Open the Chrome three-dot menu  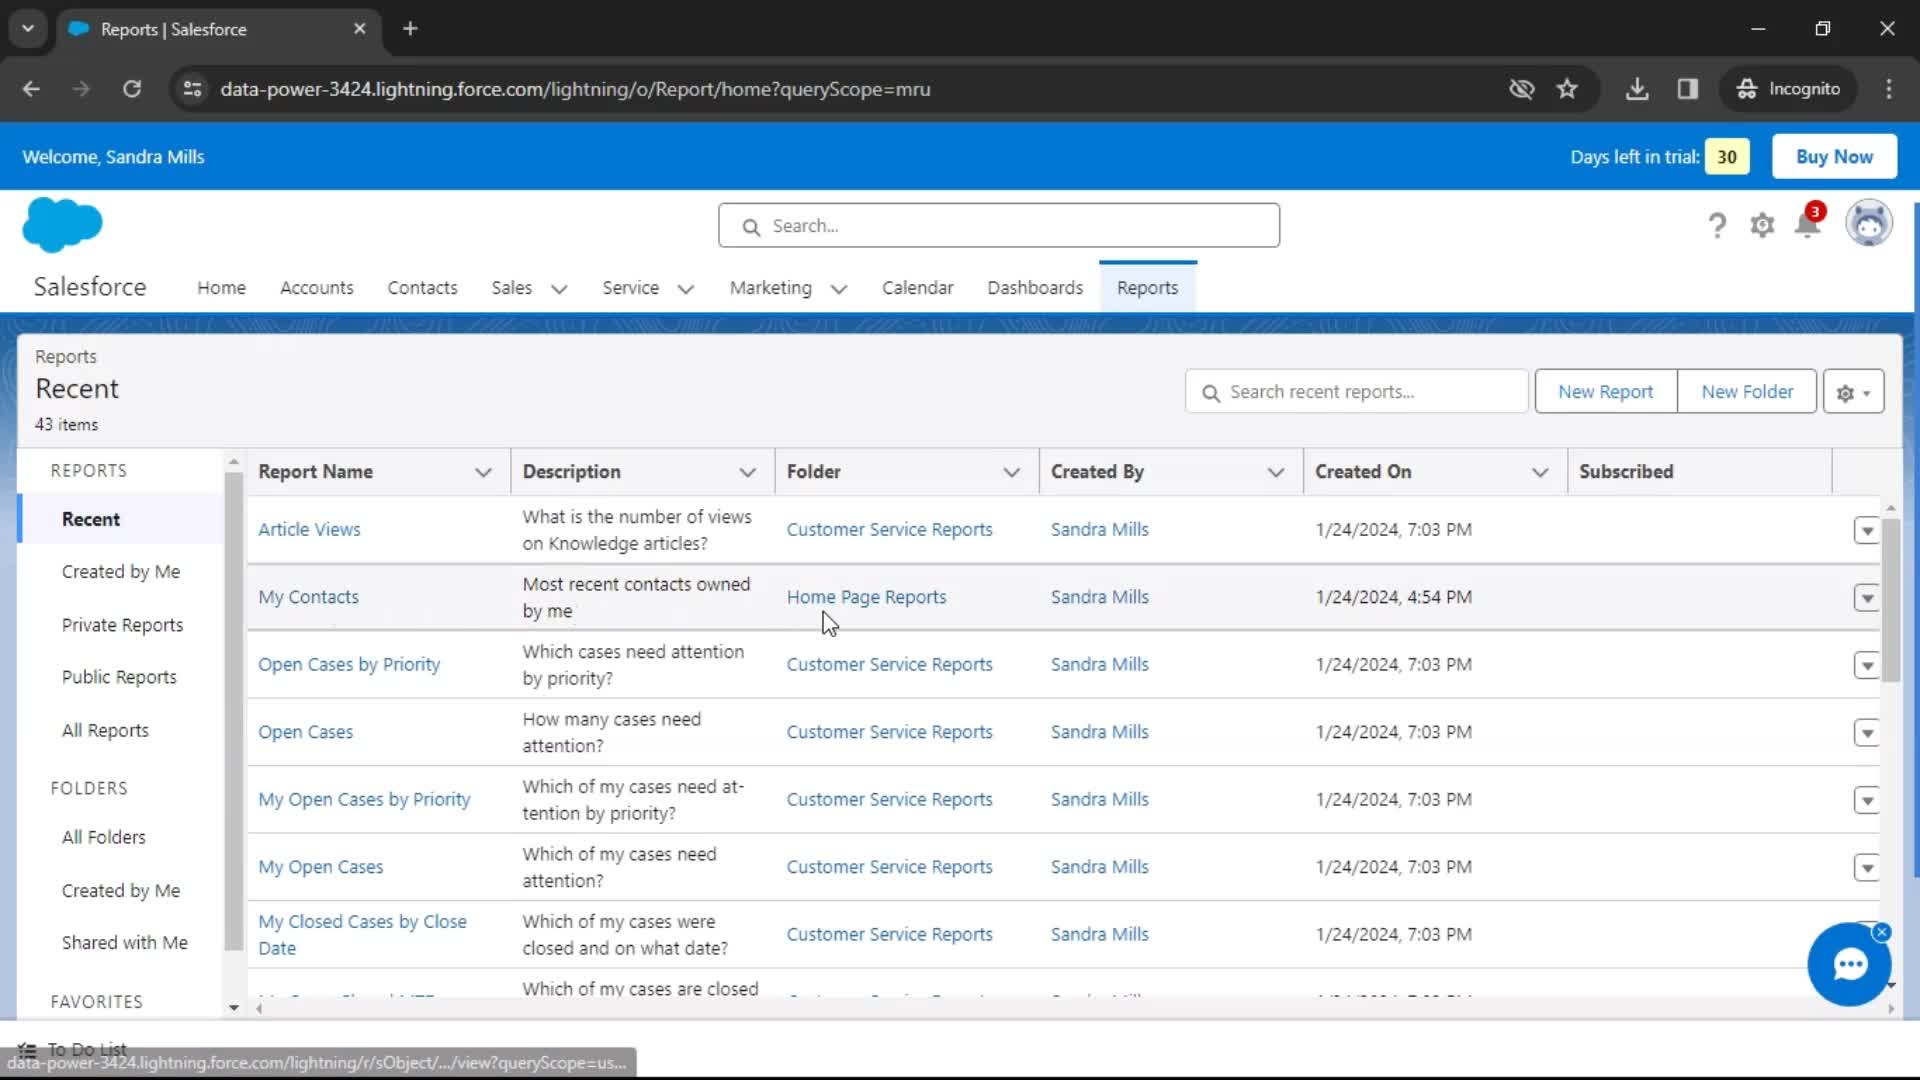click(1888, 89)
